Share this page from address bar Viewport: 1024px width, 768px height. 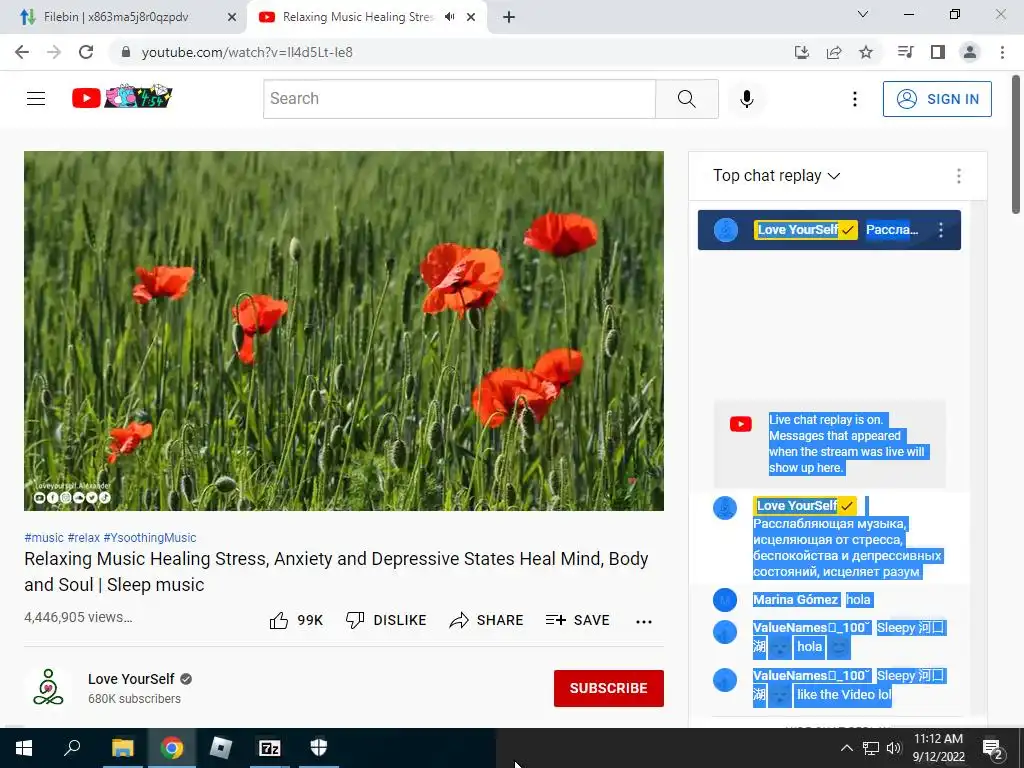834,52
